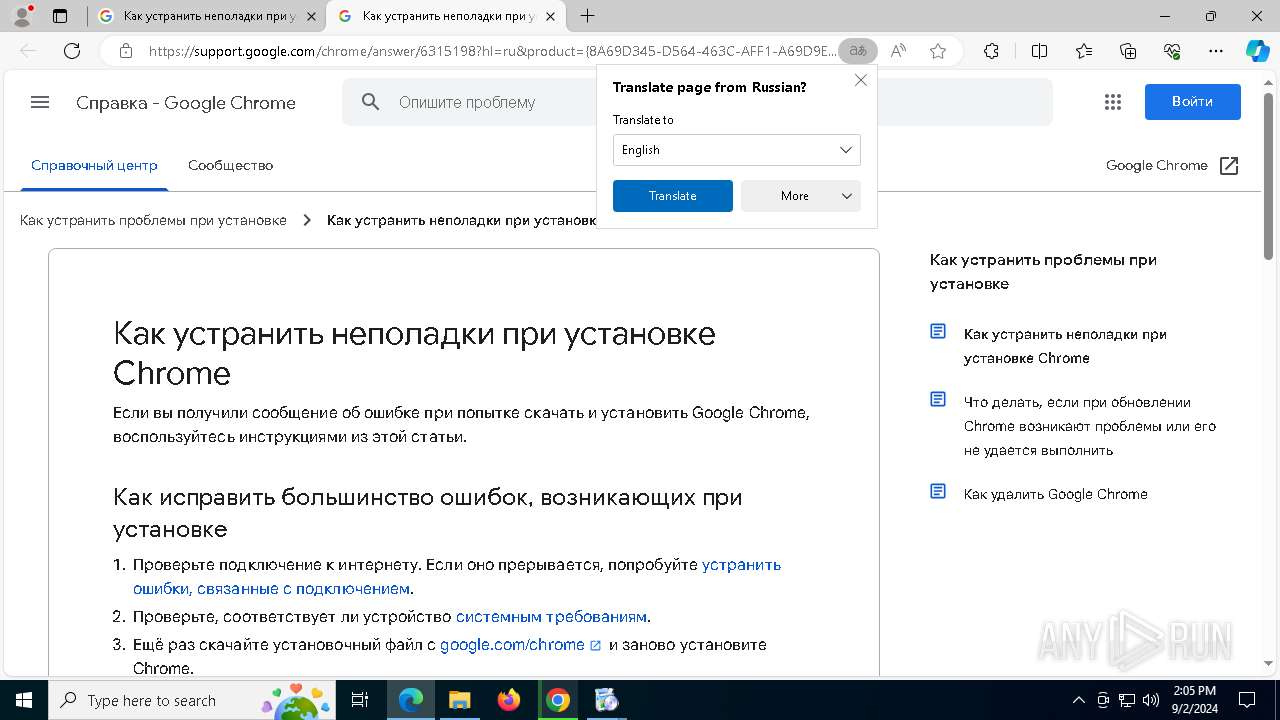Image resolution: width=1280 pixels, height=720 pixels.
Task: Open the Collections icon
Action: click(1128, 51)
